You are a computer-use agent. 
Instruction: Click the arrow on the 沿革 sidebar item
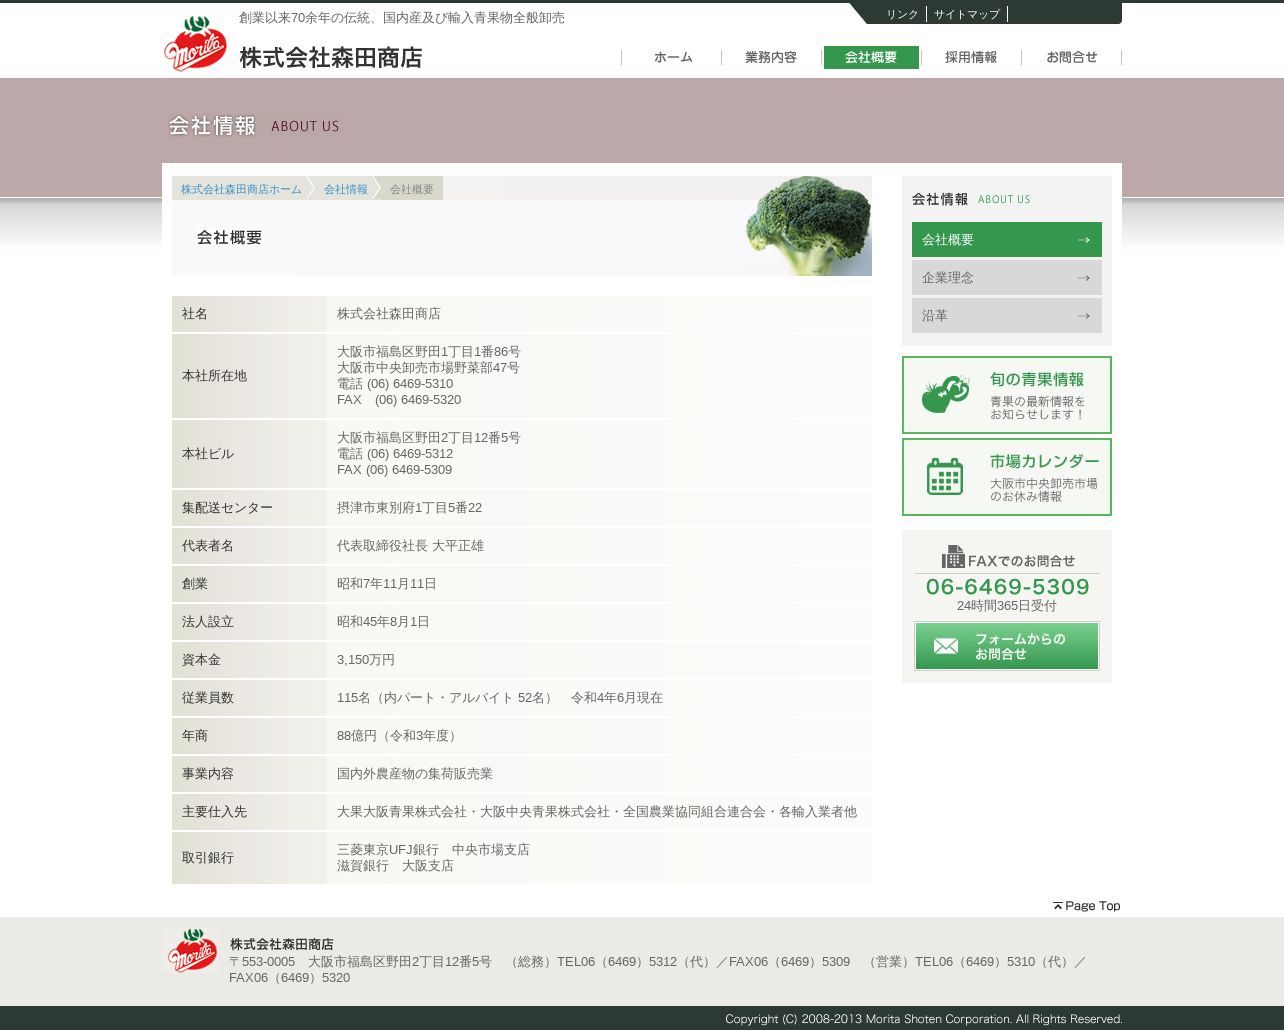click(1083, 316)
